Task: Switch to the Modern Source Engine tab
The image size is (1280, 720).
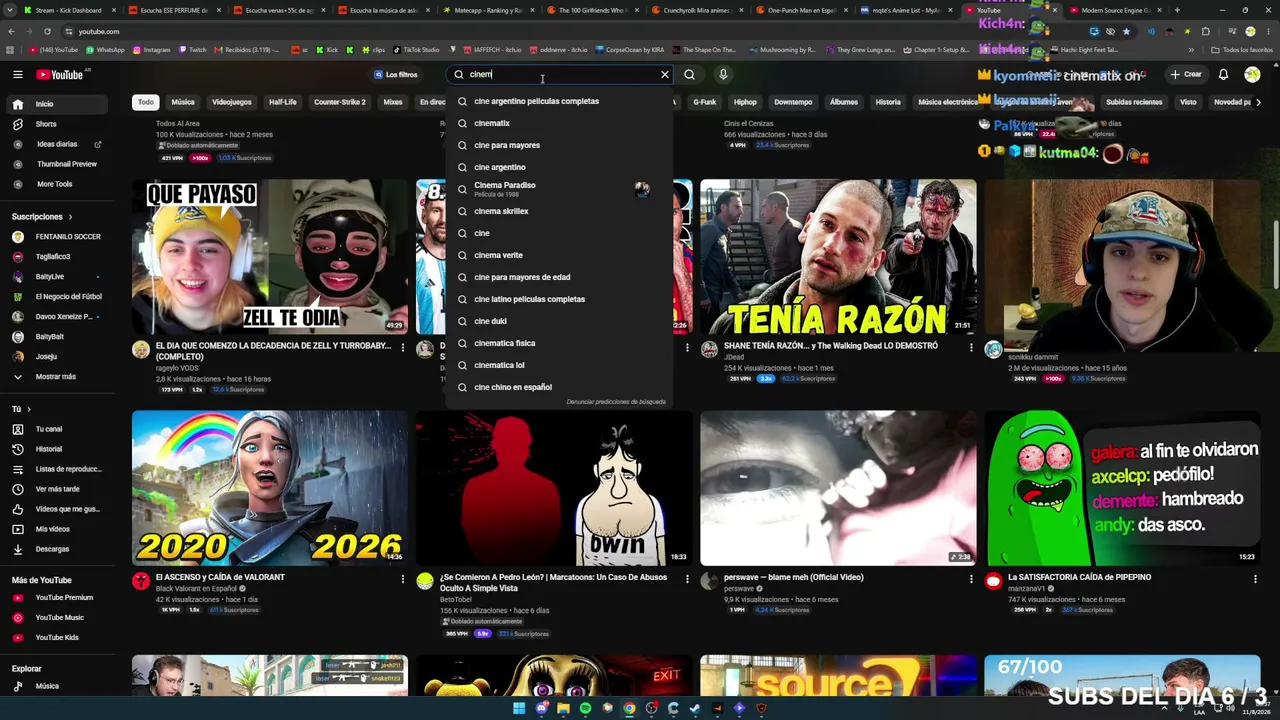Action: tap(1114, 10)
